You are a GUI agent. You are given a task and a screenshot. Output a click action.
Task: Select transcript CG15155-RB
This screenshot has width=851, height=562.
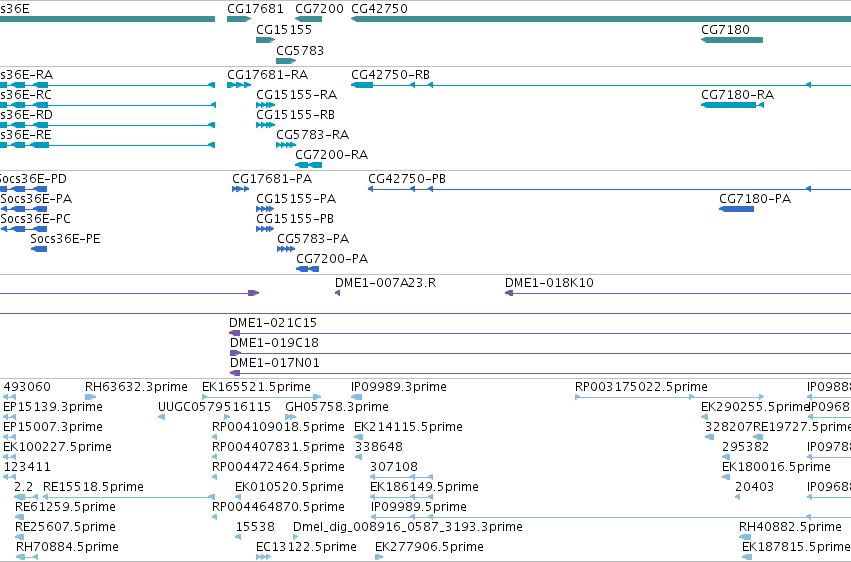point(295,115)
